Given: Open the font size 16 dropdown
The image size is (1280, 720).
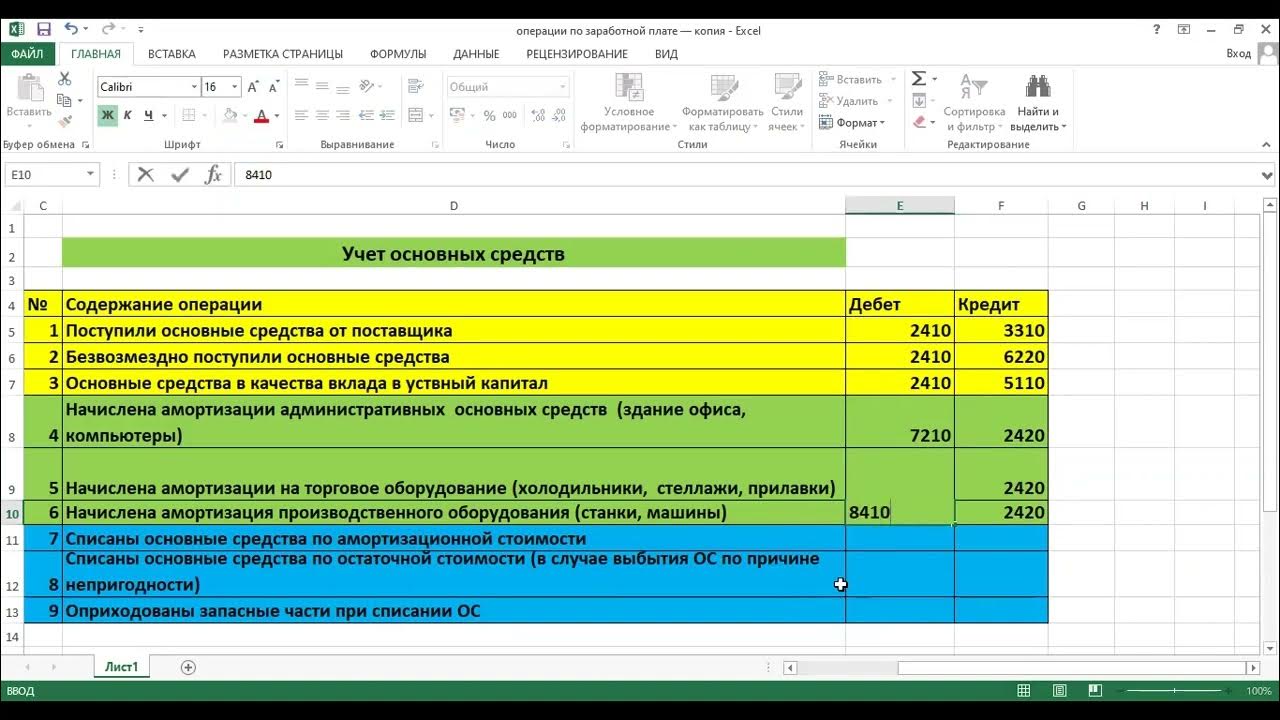Looking at the screenshot, I should point(235,87).
